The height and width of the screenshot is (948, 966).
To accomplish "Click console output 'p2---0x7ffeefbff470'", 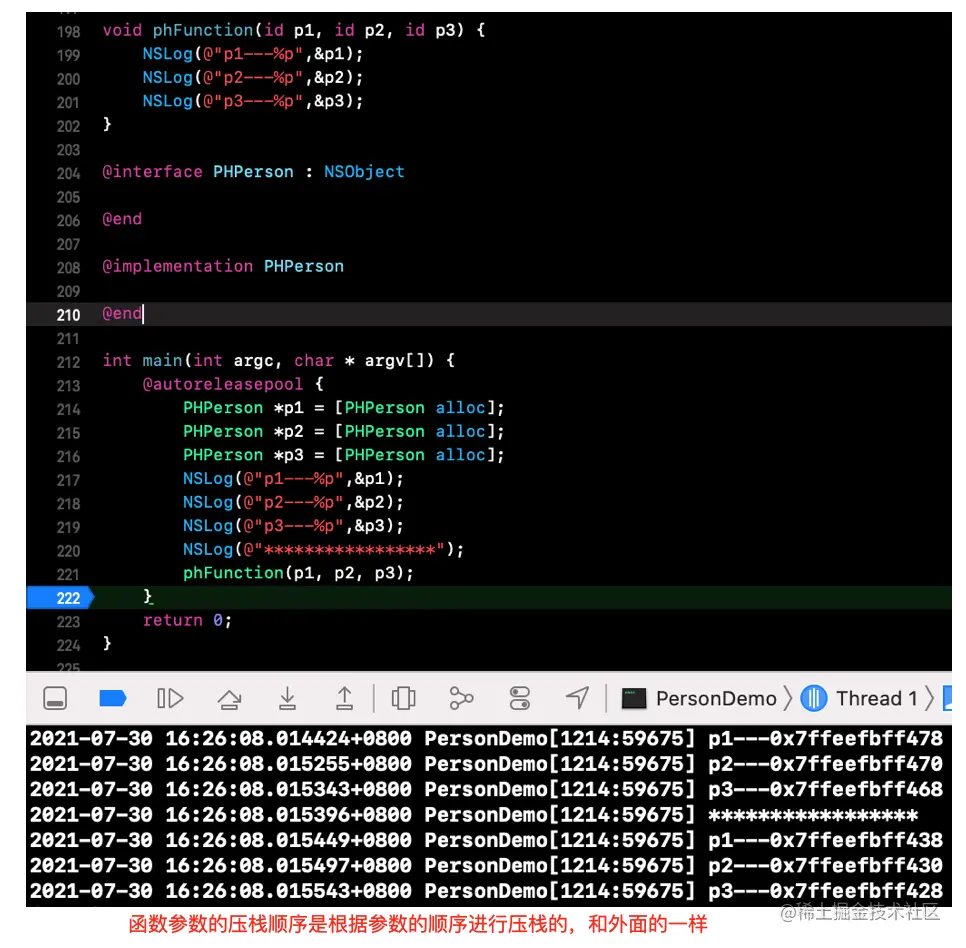I will point(826,764).
